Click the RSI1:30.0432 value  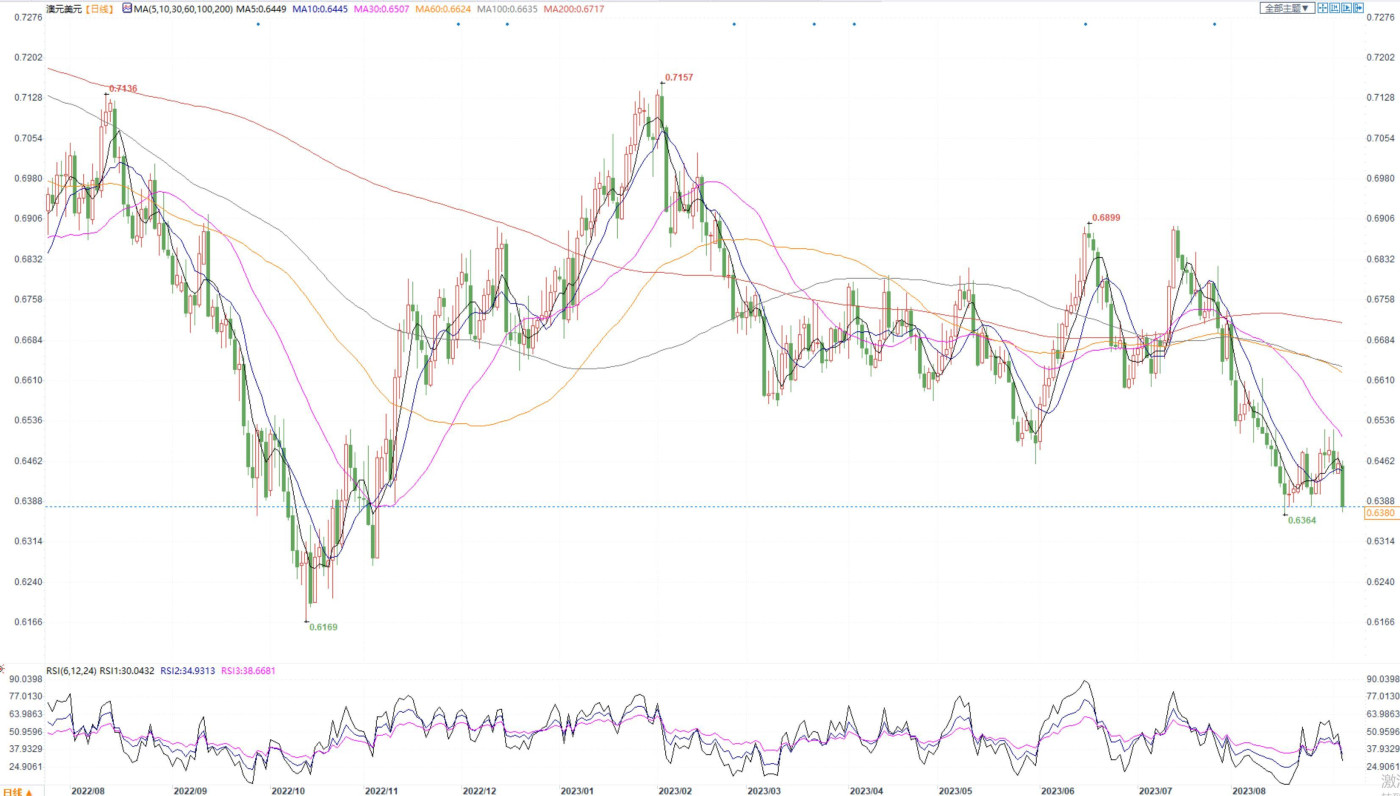click(127, 671)
